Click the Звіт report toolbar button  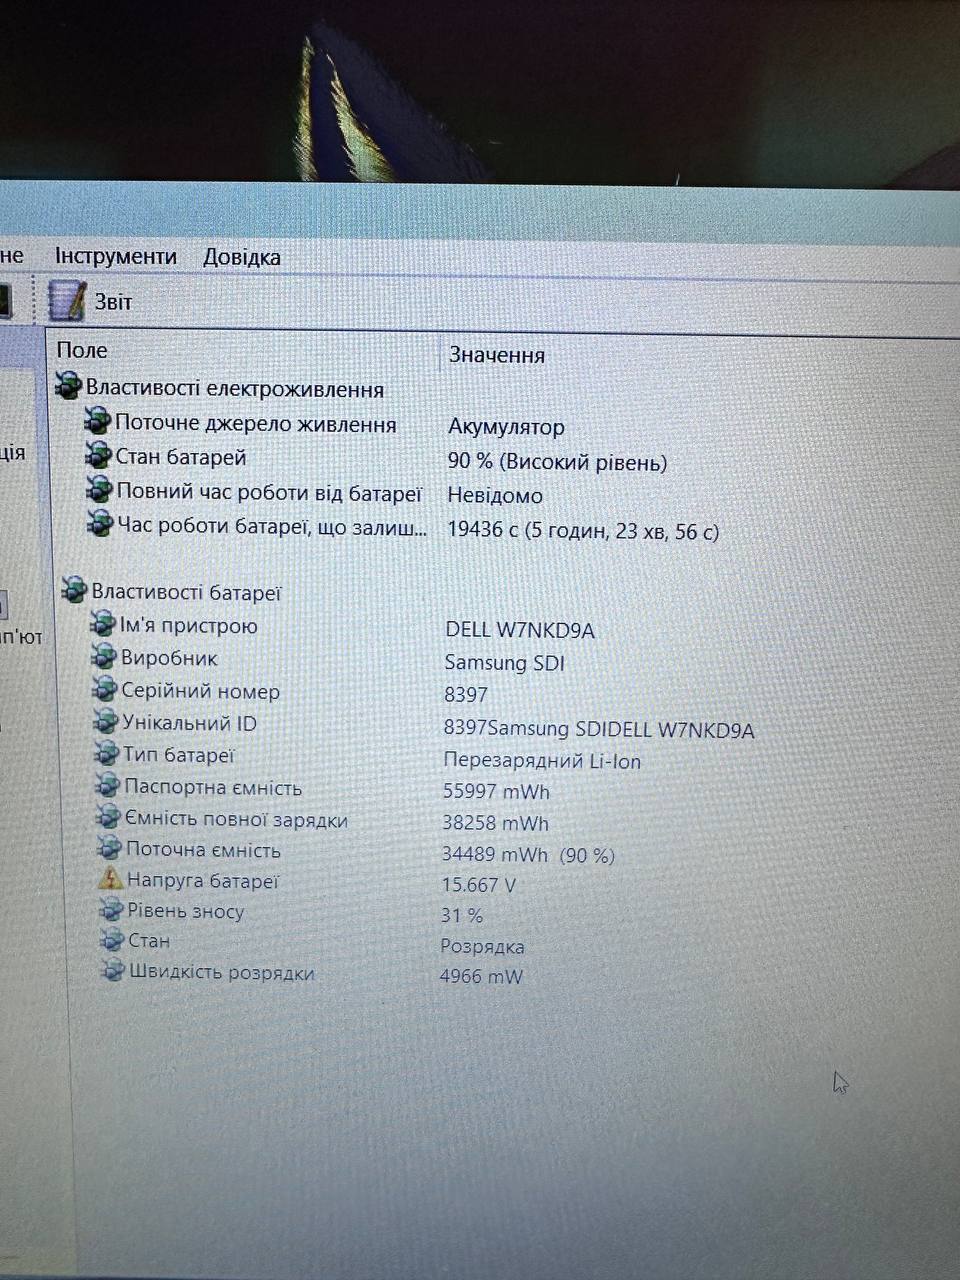point(90,301)
